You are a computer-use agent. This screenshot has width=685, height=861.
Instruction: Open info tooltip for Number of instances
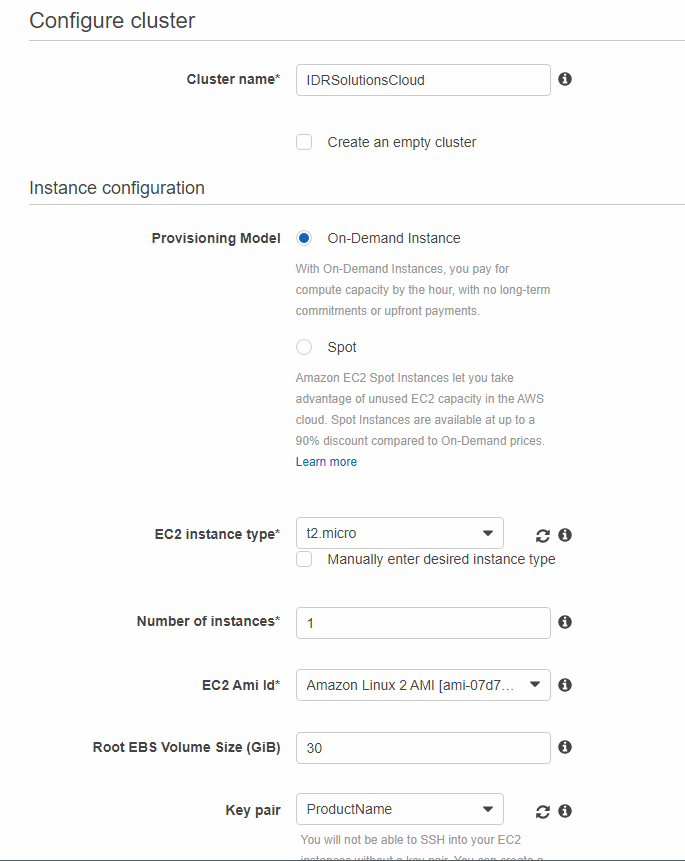565,622
